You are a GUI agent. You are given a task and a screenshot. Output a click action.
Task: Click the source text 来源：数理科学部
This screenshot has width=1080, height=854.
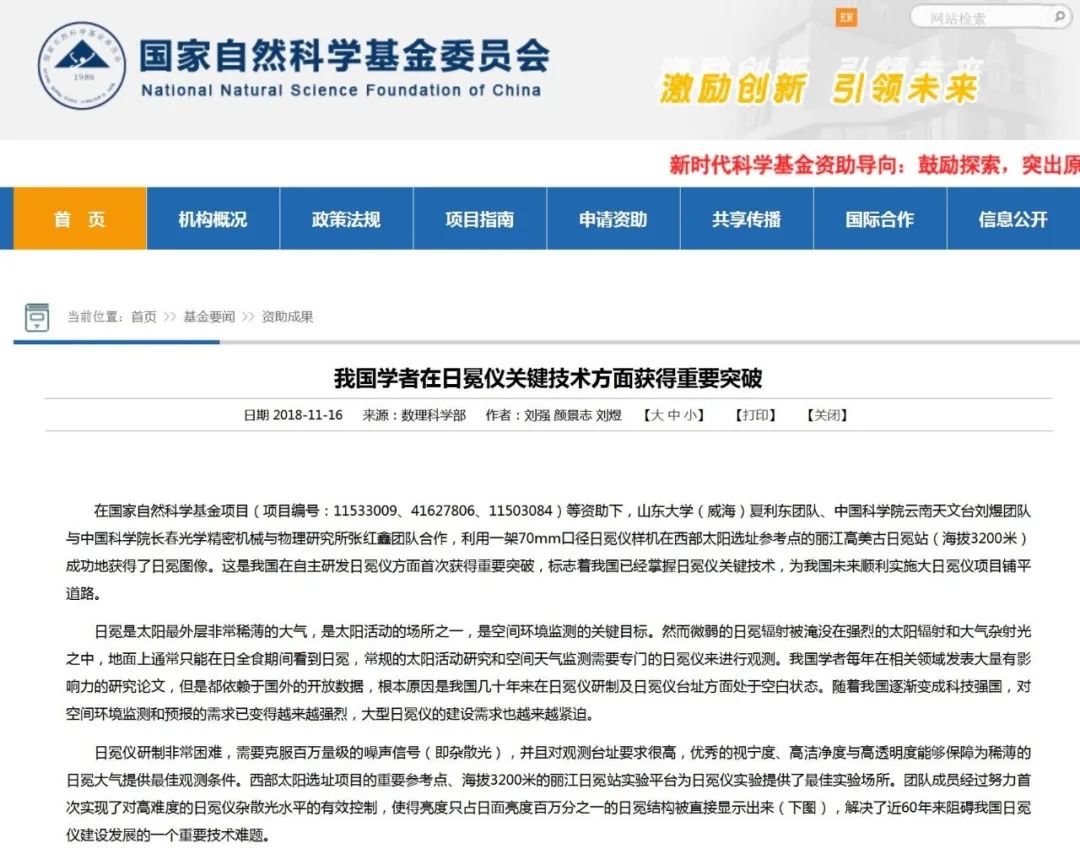click(414, 415)
